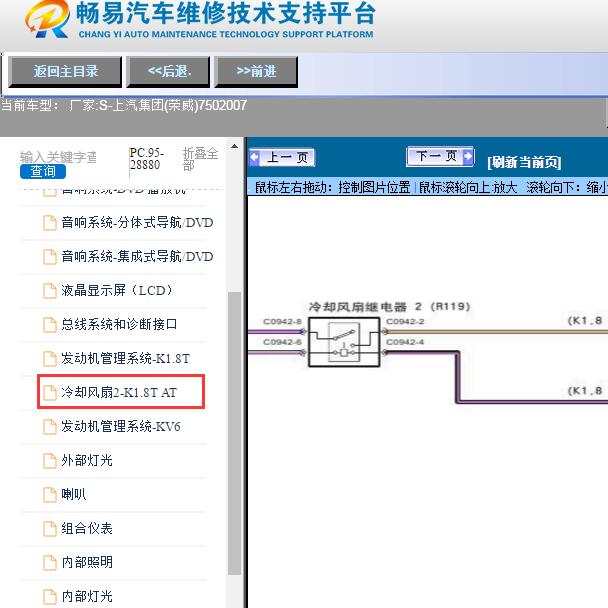The height and width of the screenshot is (608, 608).
Task: Click document icon beside 发动机管理系统-K1.8T
Action: click(x=50, y=359)
